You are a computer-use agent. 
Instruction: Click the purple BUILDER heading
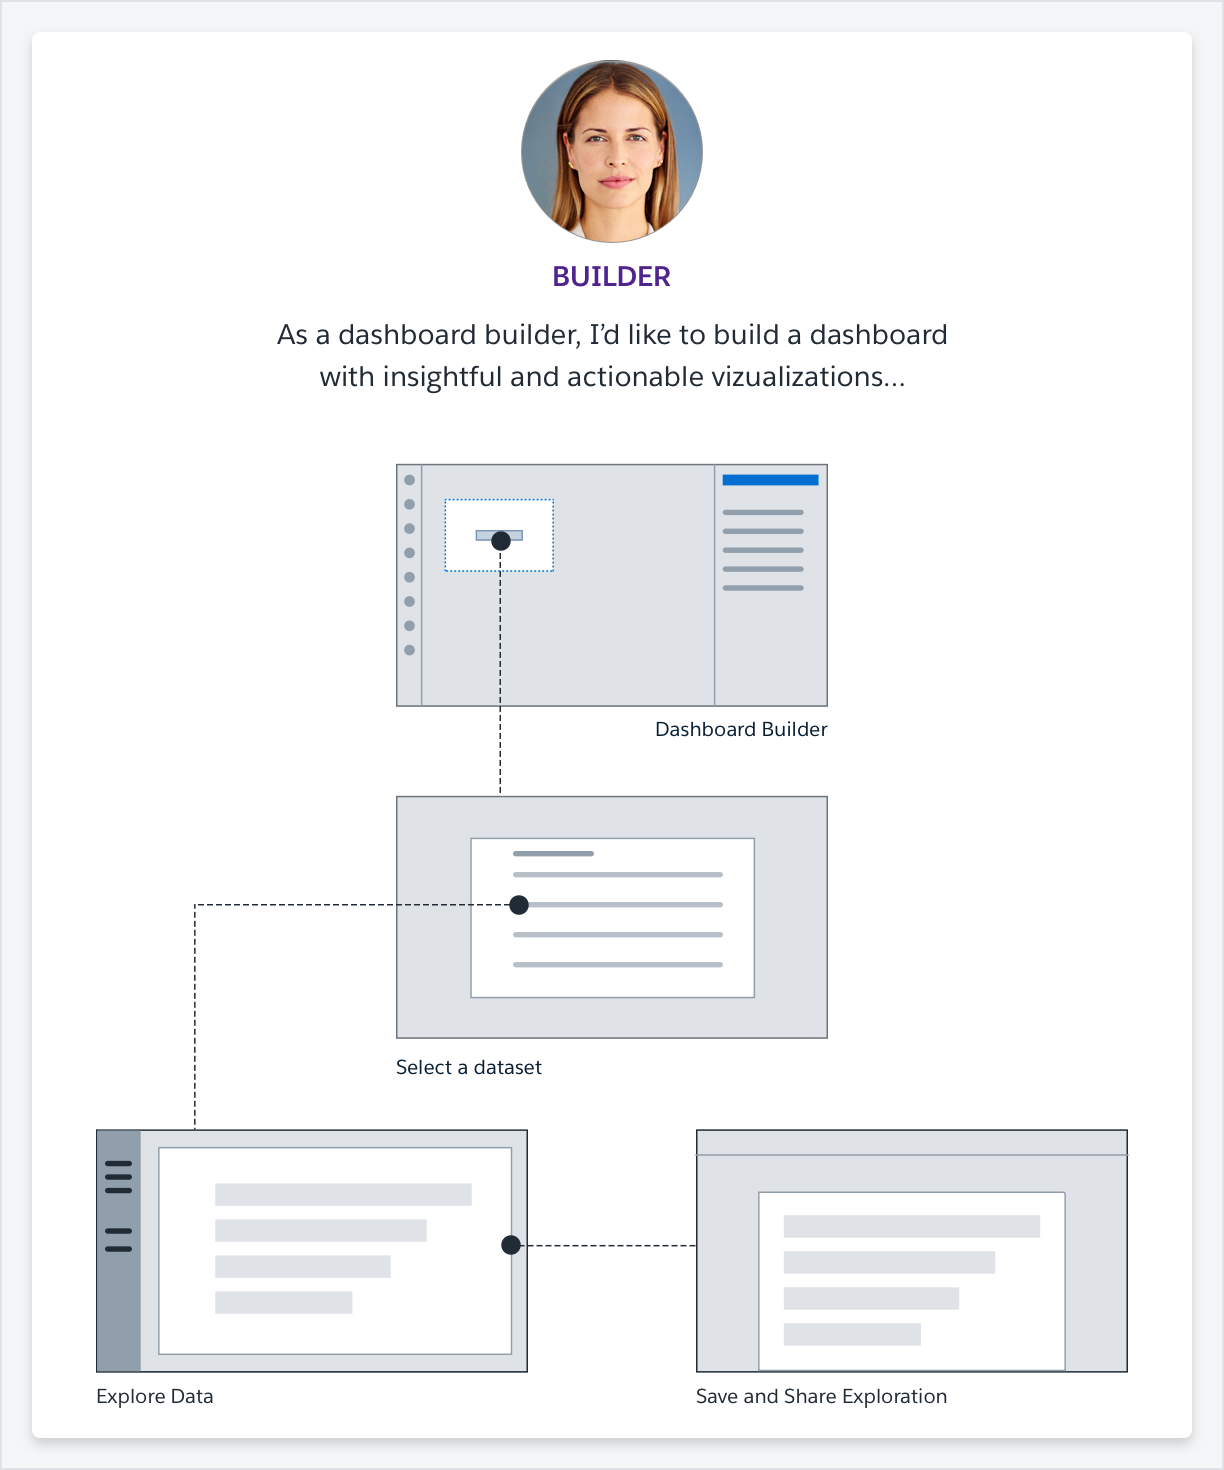611,277
